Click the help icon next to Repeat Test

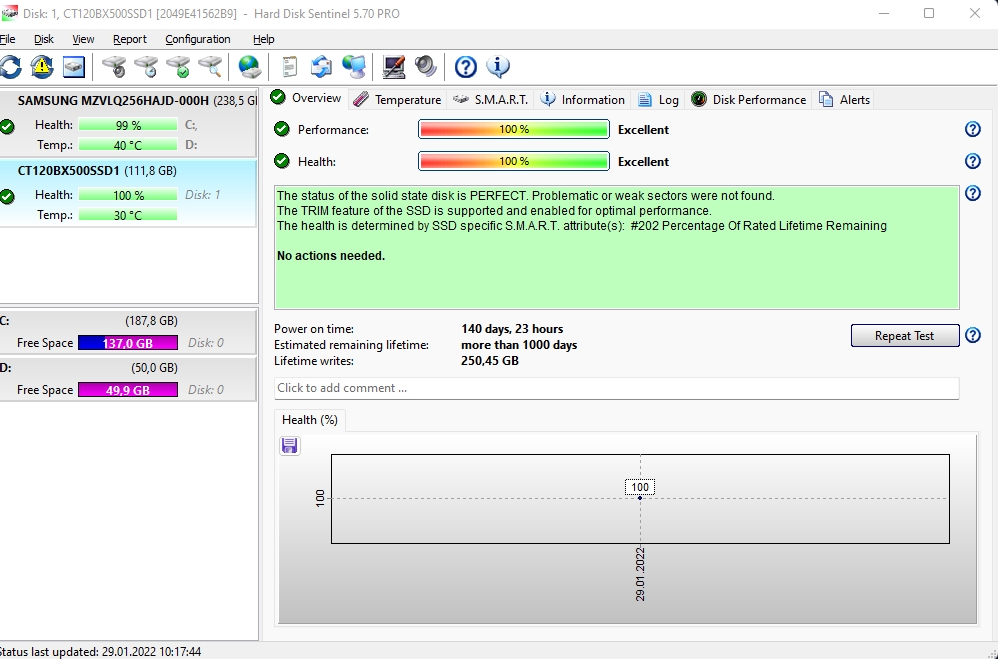point(973,335)
